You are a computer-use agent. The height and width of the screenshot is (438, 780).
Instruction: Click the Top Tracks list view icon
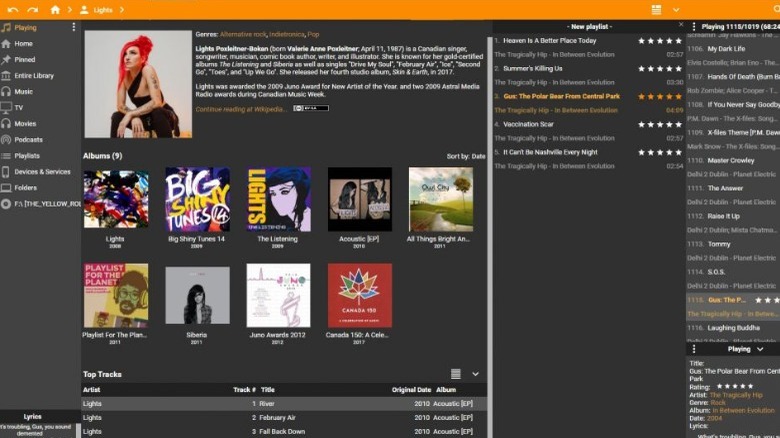click(x=456, y=374)
